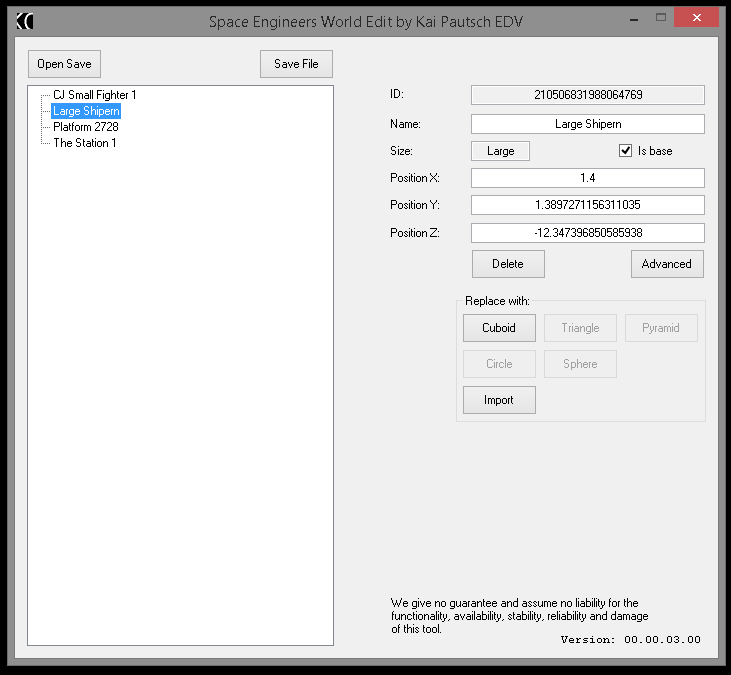Click the Large size button
Viewport: 731px width, 675px height.
click(x=500, y=151)
